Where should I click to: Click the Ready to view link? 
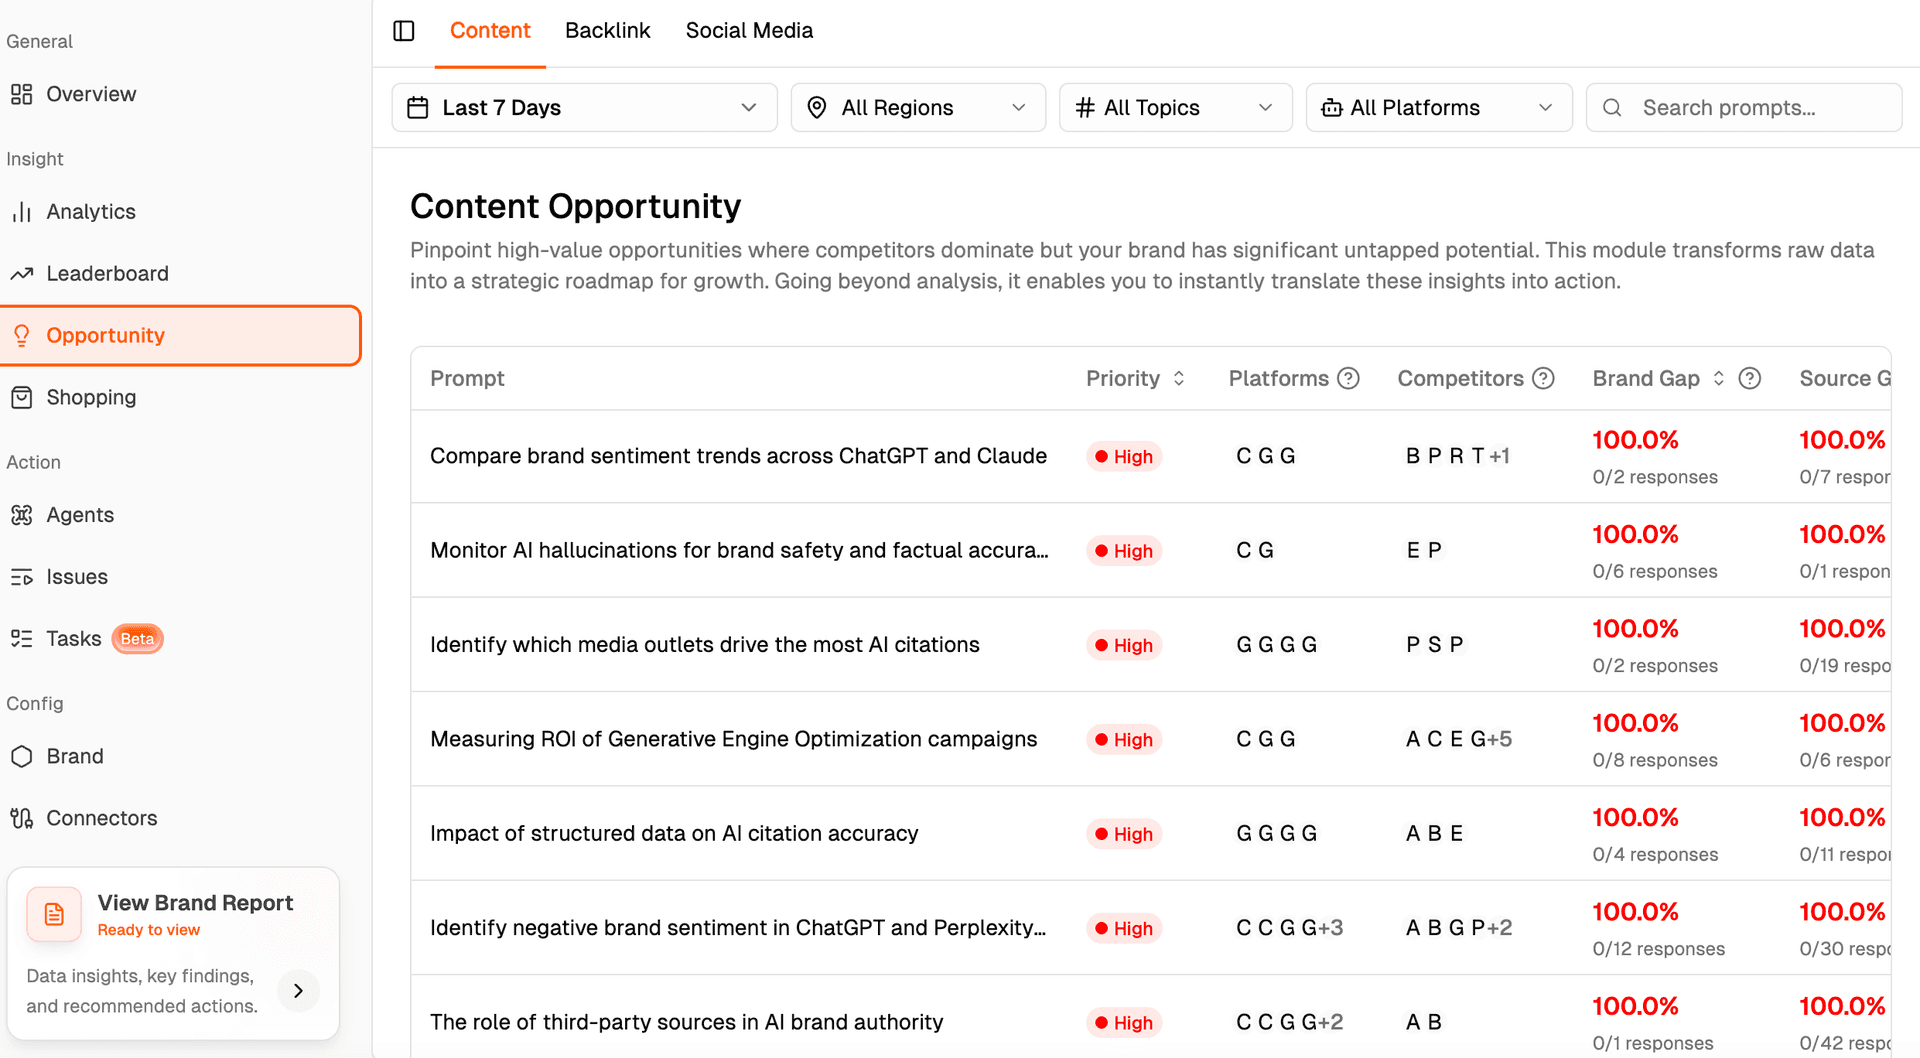pyautogui.click(x=149, y=930)
